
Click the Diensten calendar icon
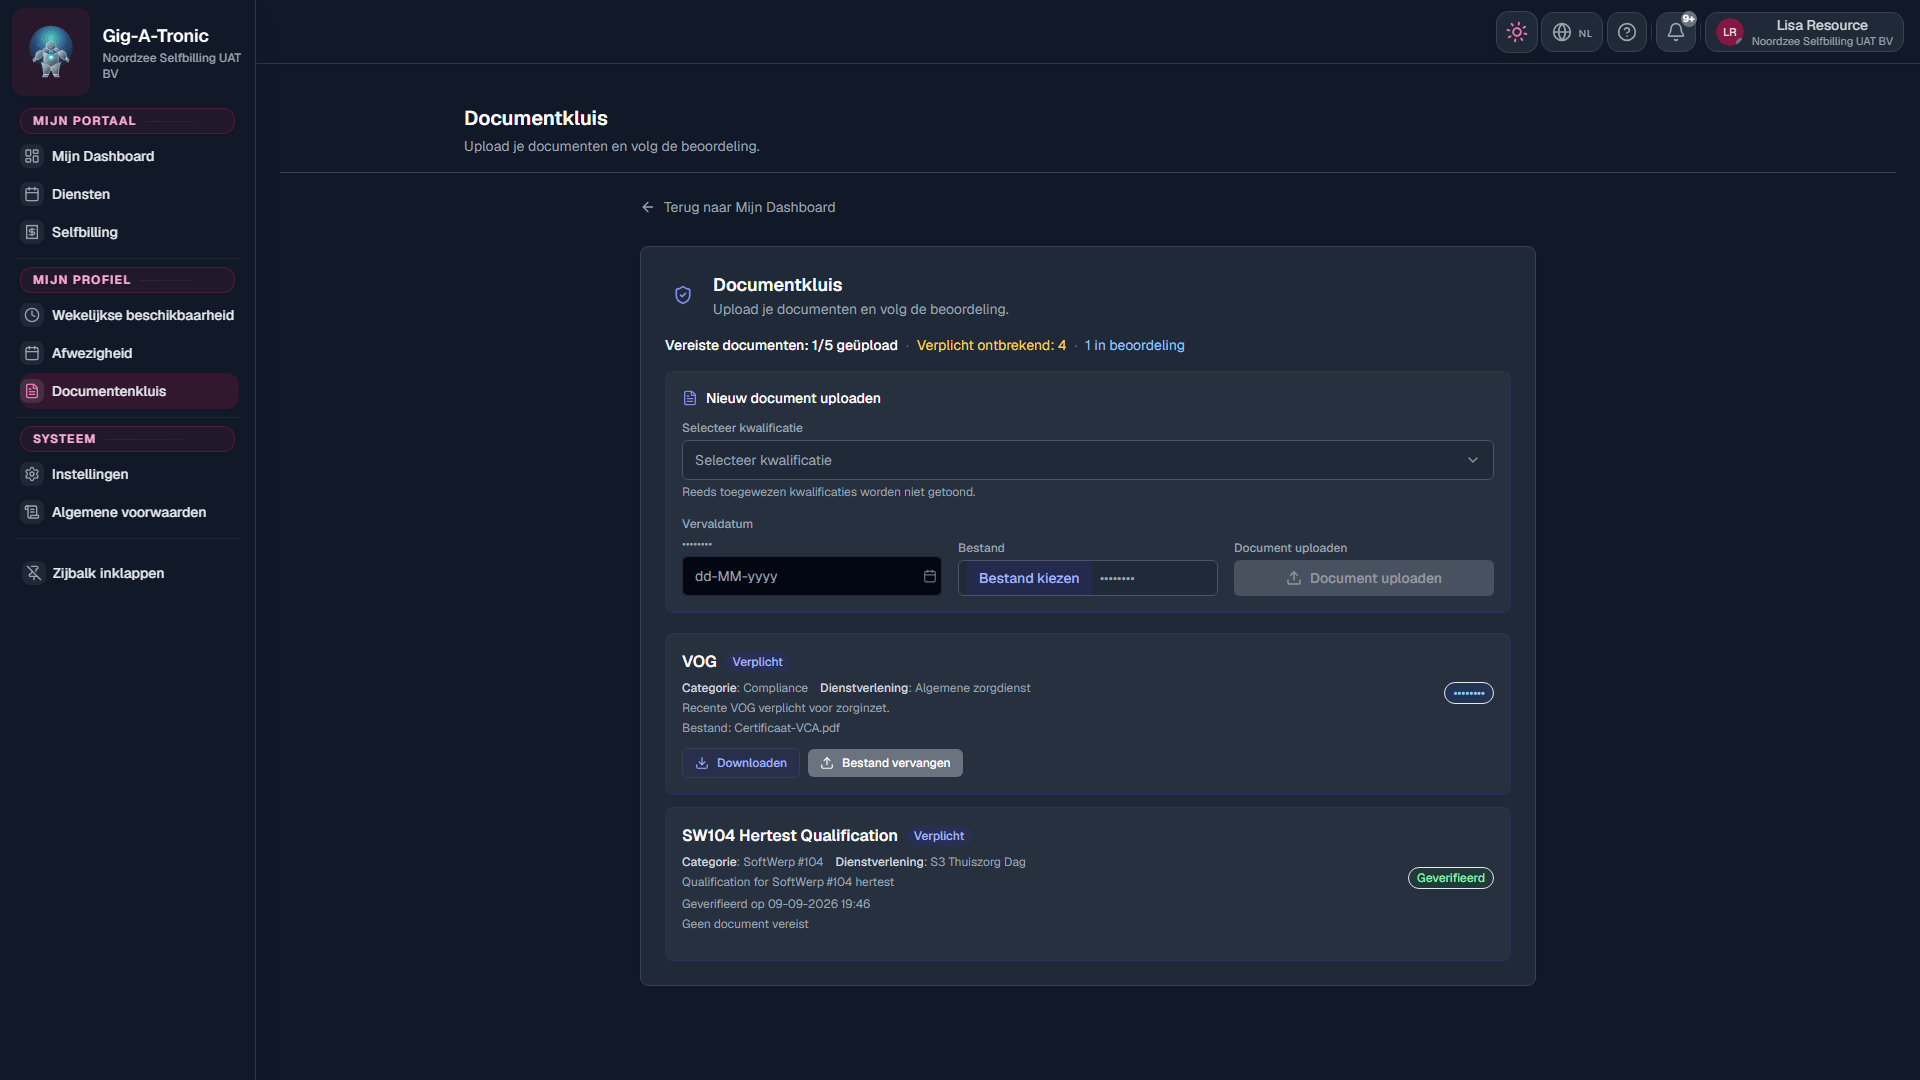(x=32, y=194)
